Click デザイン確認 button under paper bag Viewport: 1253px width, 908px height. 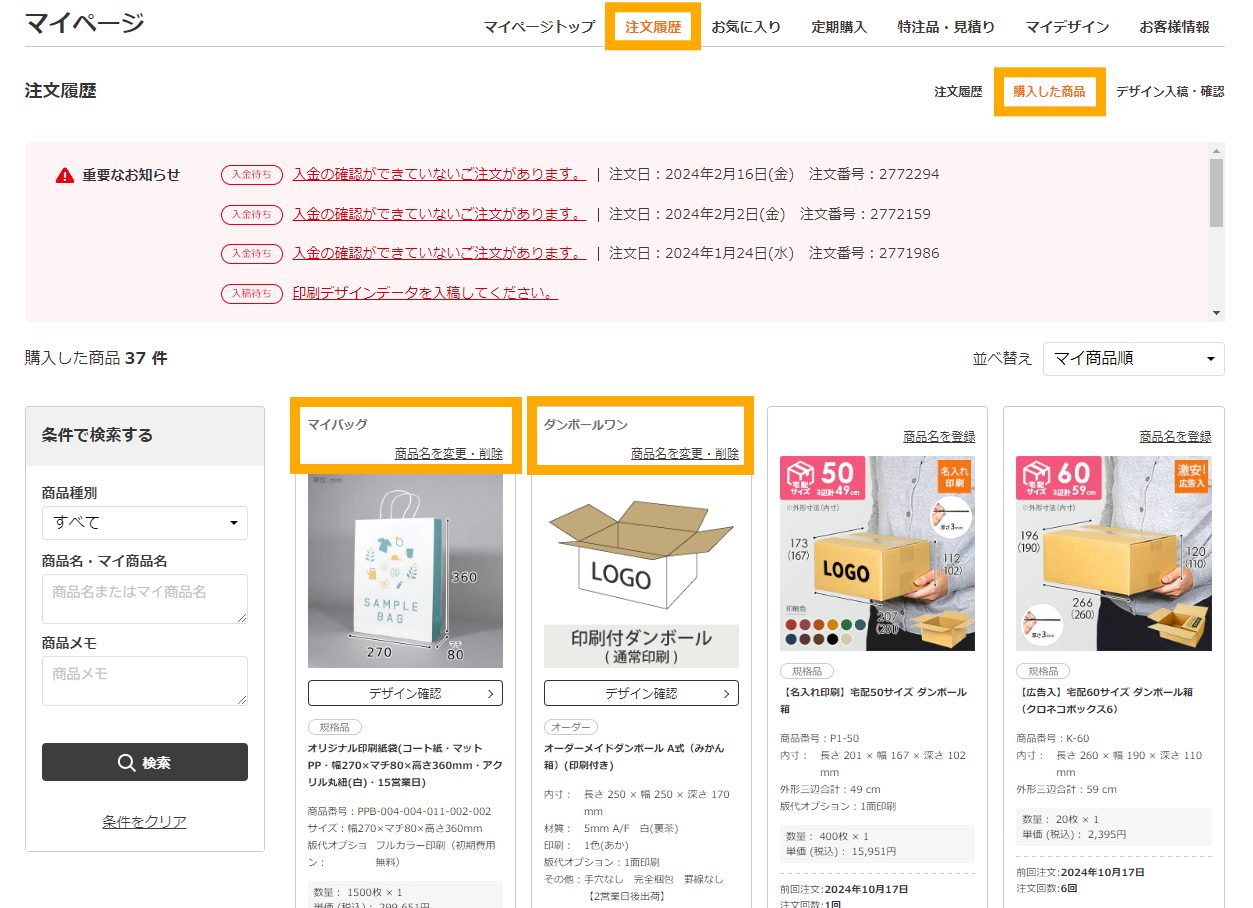(405, 693)
